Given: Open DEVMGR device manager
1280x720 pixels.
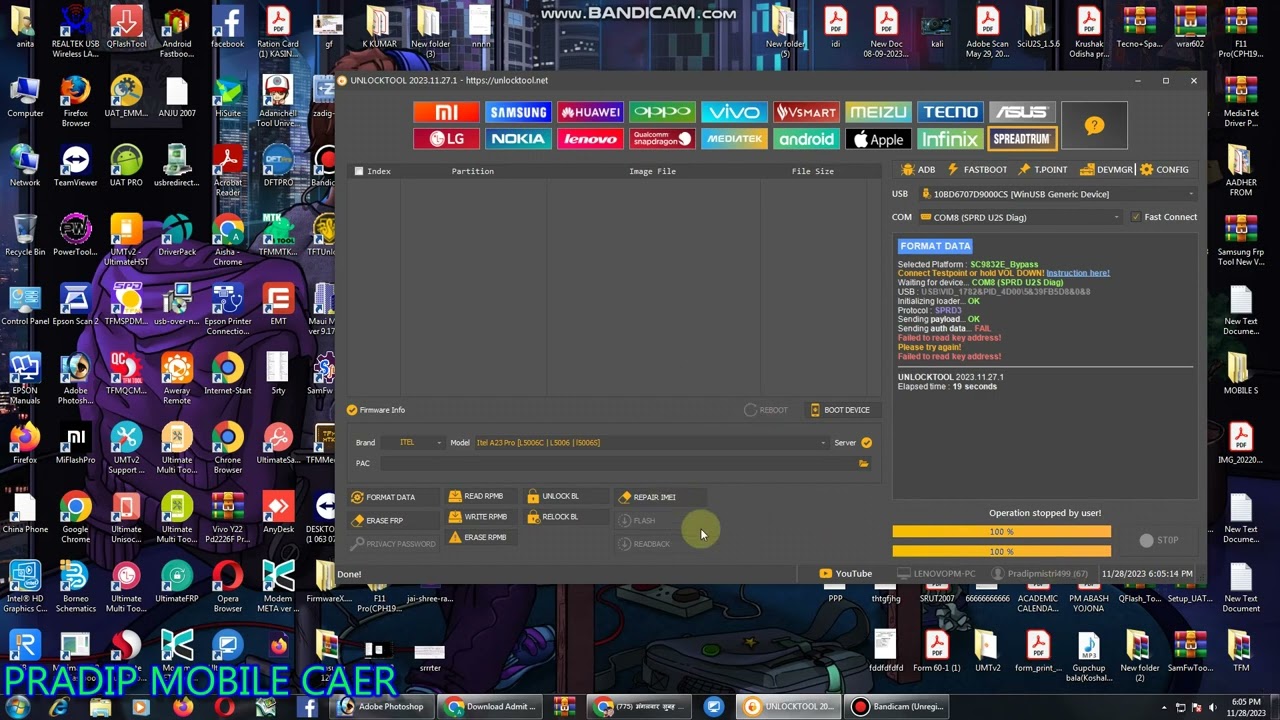Looking at the screenshot, I should tap(1107, 170).
